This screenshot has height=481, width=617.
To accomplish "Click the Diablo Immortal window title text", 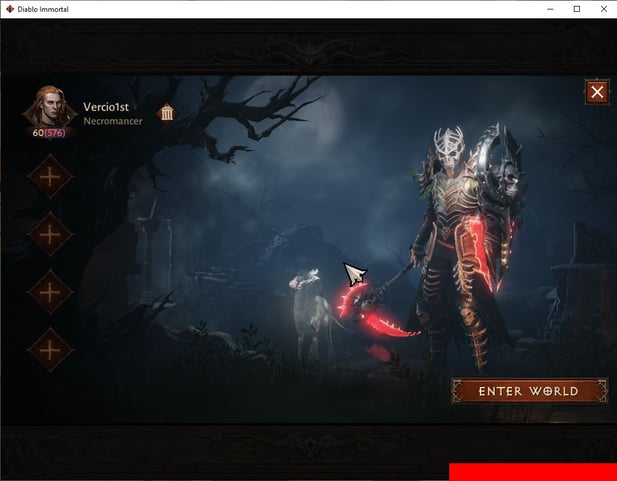I will [49, 9].
